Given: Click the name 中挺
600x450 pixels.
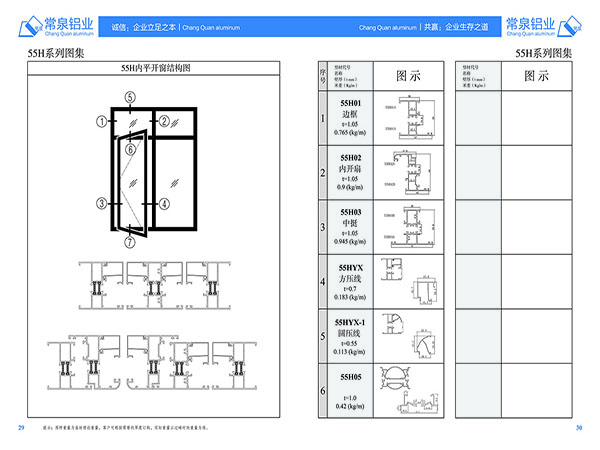Looking at the screenshot, I should (350, 223).
